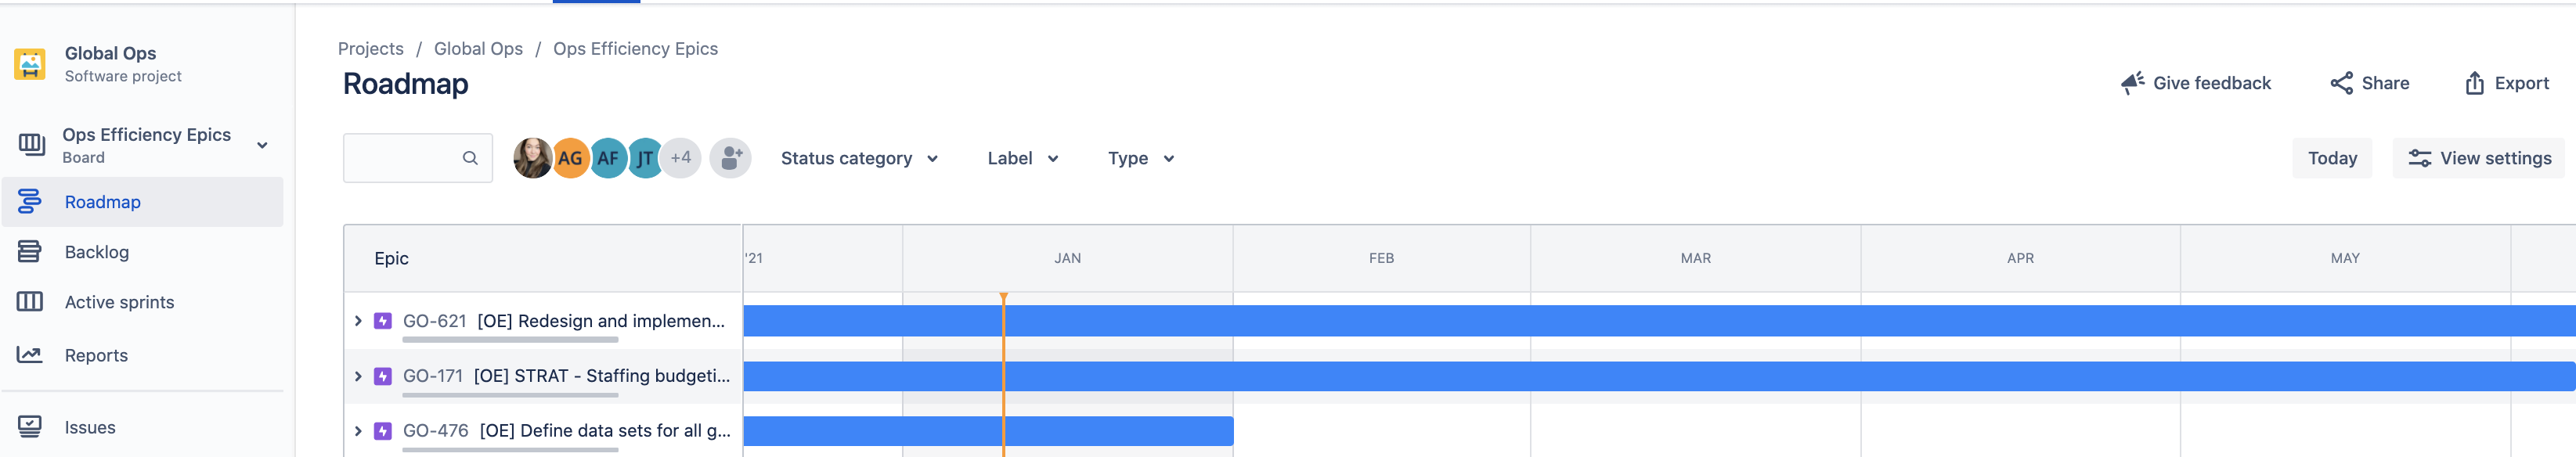Image resolution: width=2576 pixels, height=457 pixels.
Task: Click the View settings sliders icon
Action: click(x=2419, y=158)
